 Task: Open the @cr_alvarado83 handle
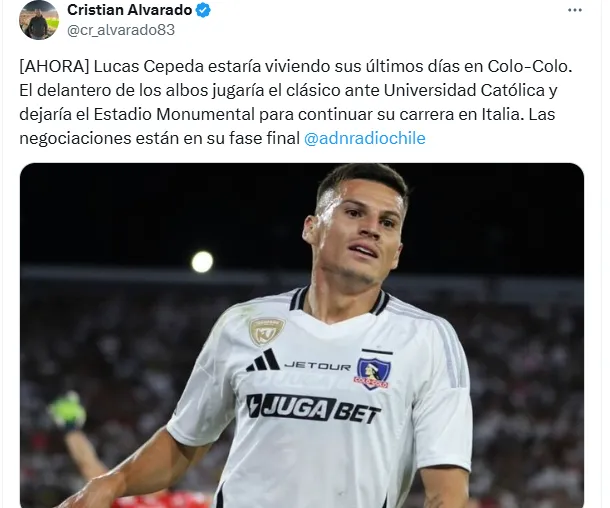click(x=121, y=30)
